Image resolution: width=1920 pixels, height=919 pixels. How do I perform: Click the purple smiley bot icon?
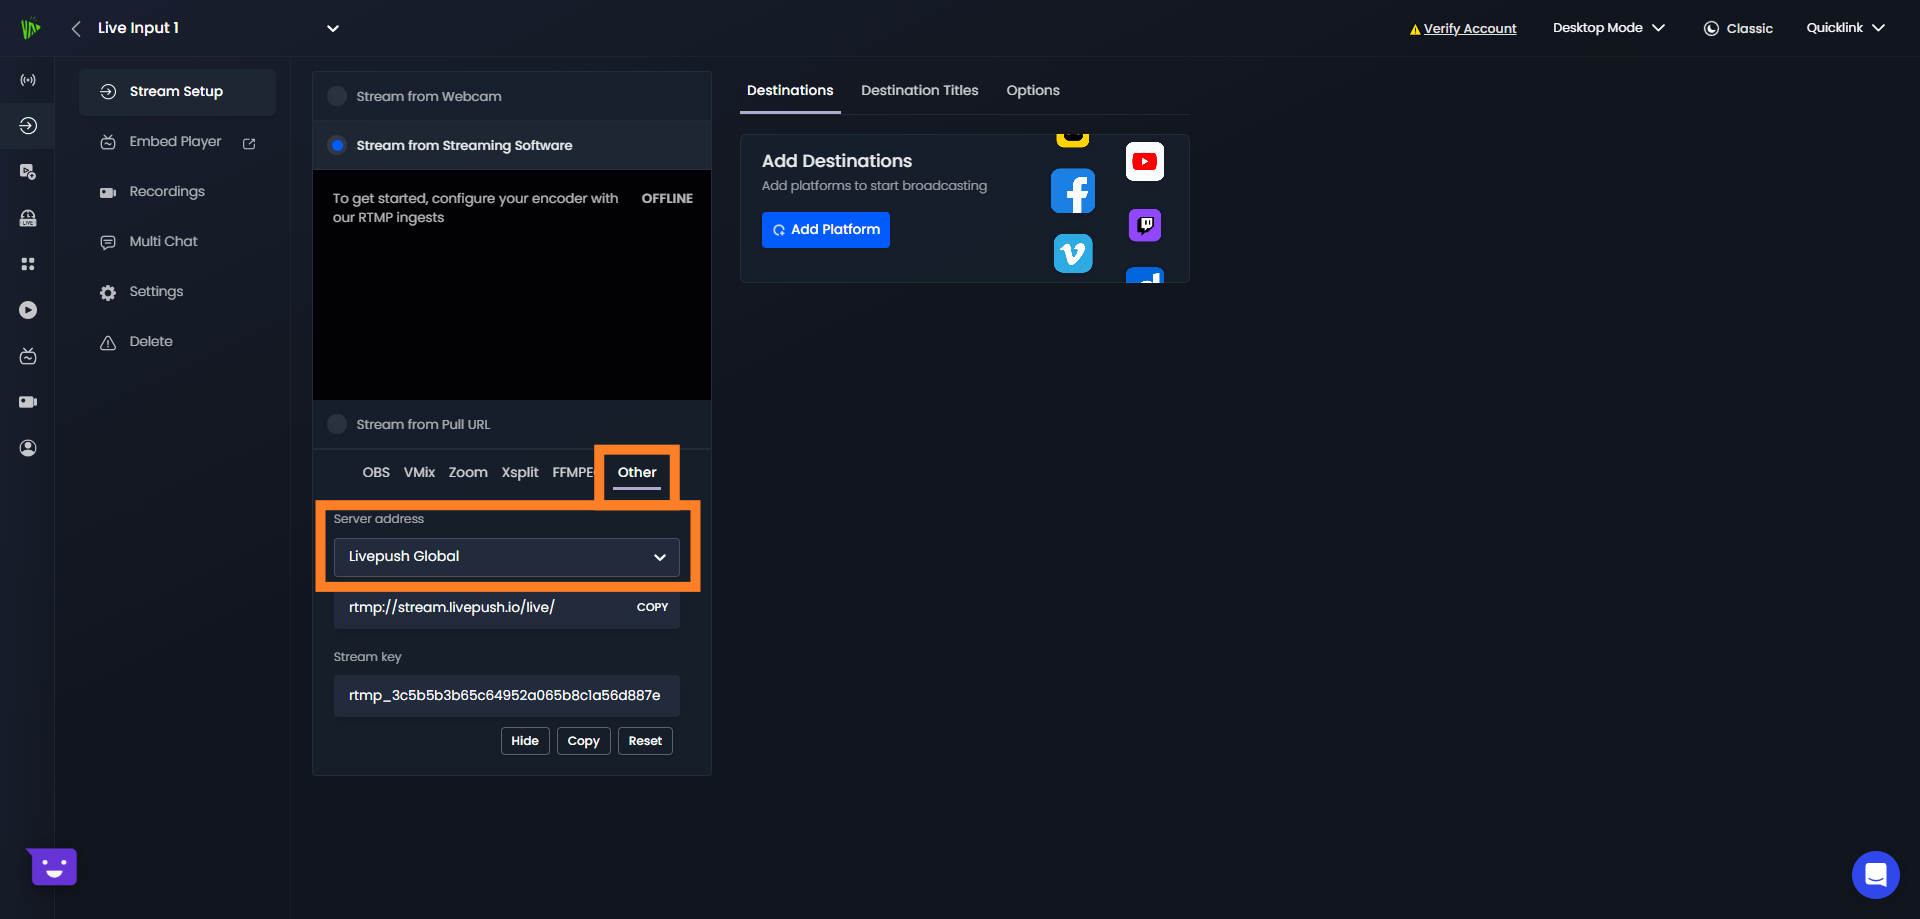pyautogui.click(x=54, y=867)
